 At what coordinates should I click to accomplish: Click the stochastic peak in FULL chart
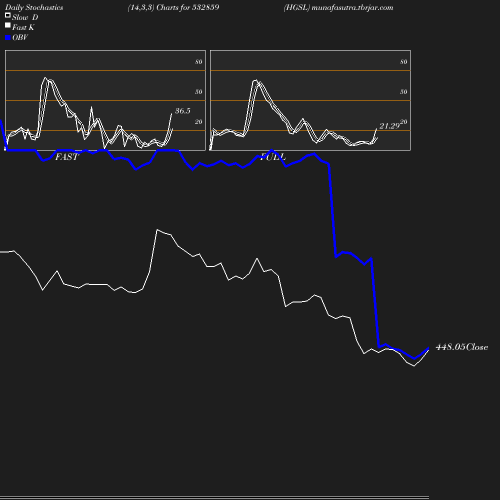(255, 81)
